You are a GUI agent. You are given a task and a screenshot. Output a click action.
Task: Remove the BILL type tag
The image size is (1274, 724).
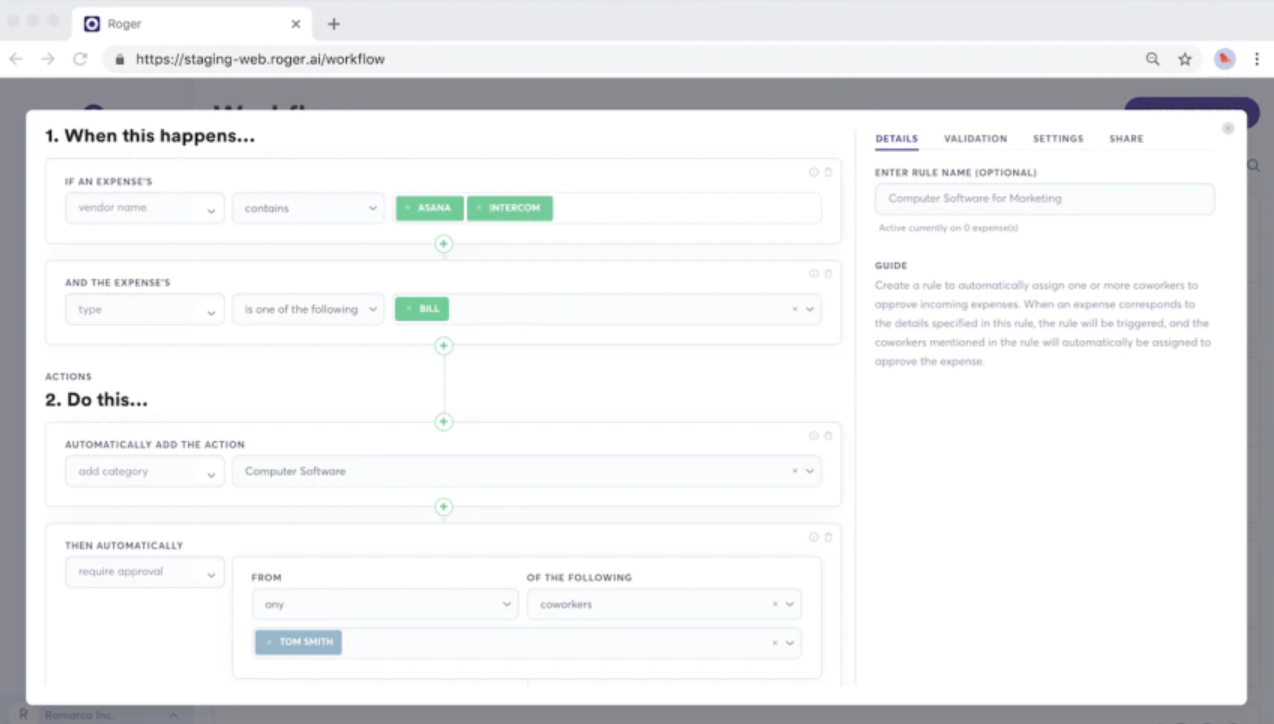pos(408,309)
